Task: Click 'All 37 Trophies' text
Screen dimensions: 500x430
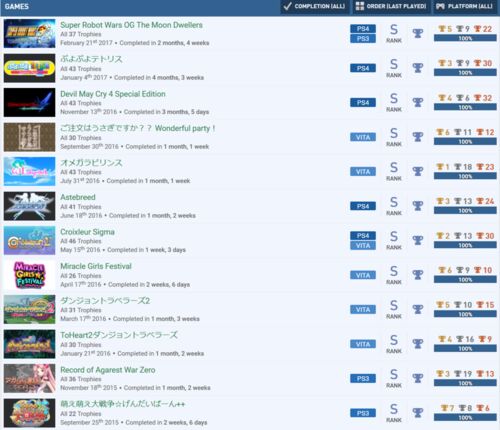Action: [x=81, y=34]
